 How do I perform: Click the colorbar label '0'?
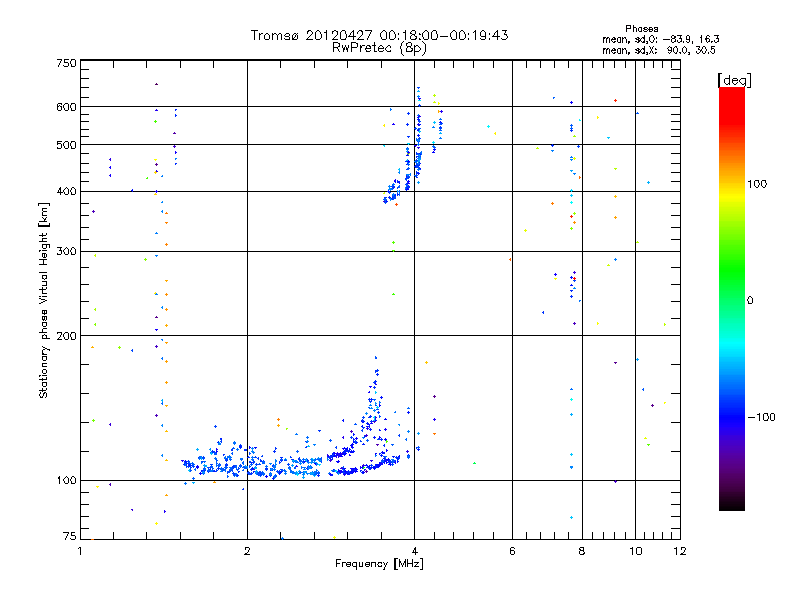pos(750,300)
